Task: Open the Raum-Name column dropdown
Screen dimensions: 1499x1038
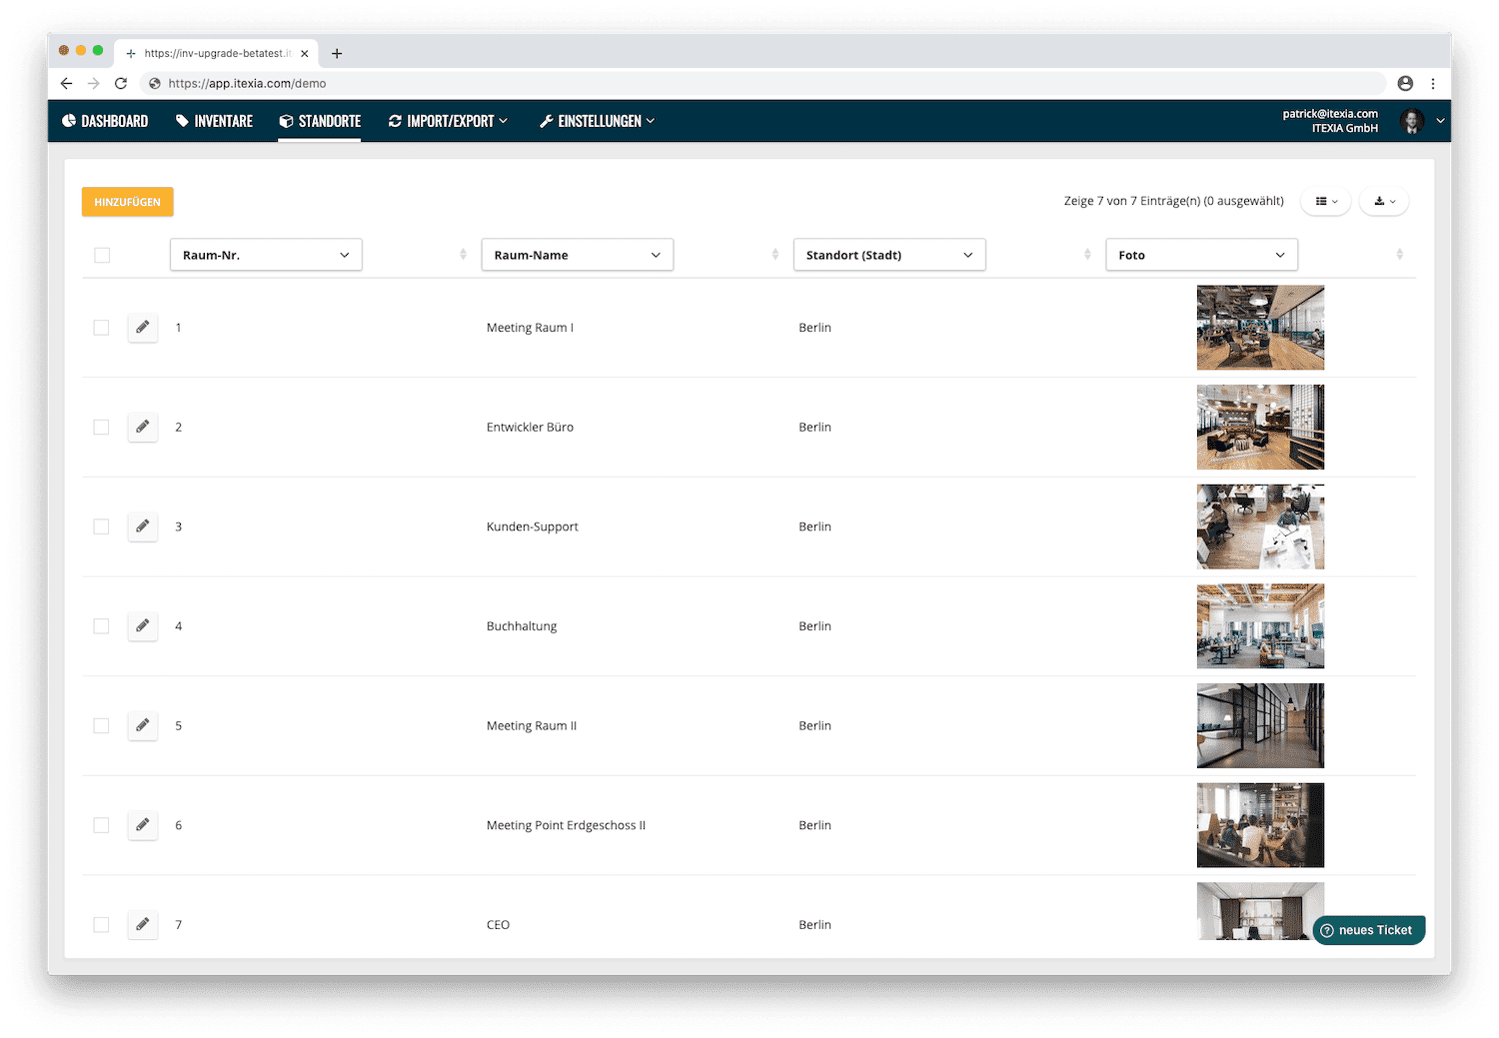Action: [577, 255]
